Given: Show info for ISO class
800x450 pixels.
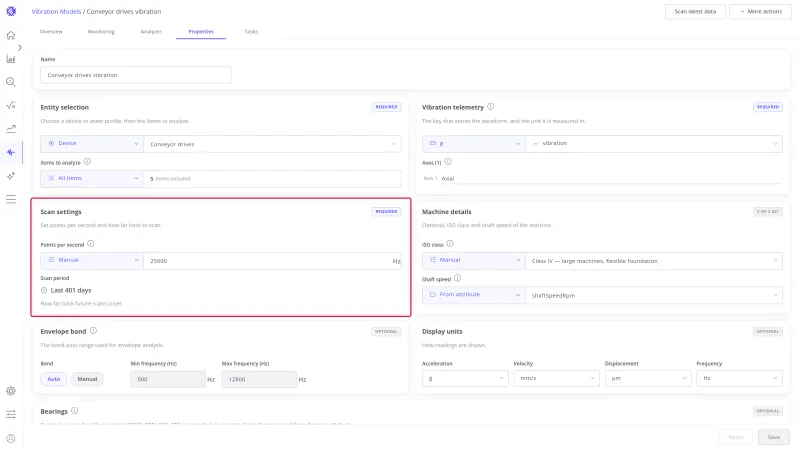Looking at the screenshot, I should click(x=450, y=244).
